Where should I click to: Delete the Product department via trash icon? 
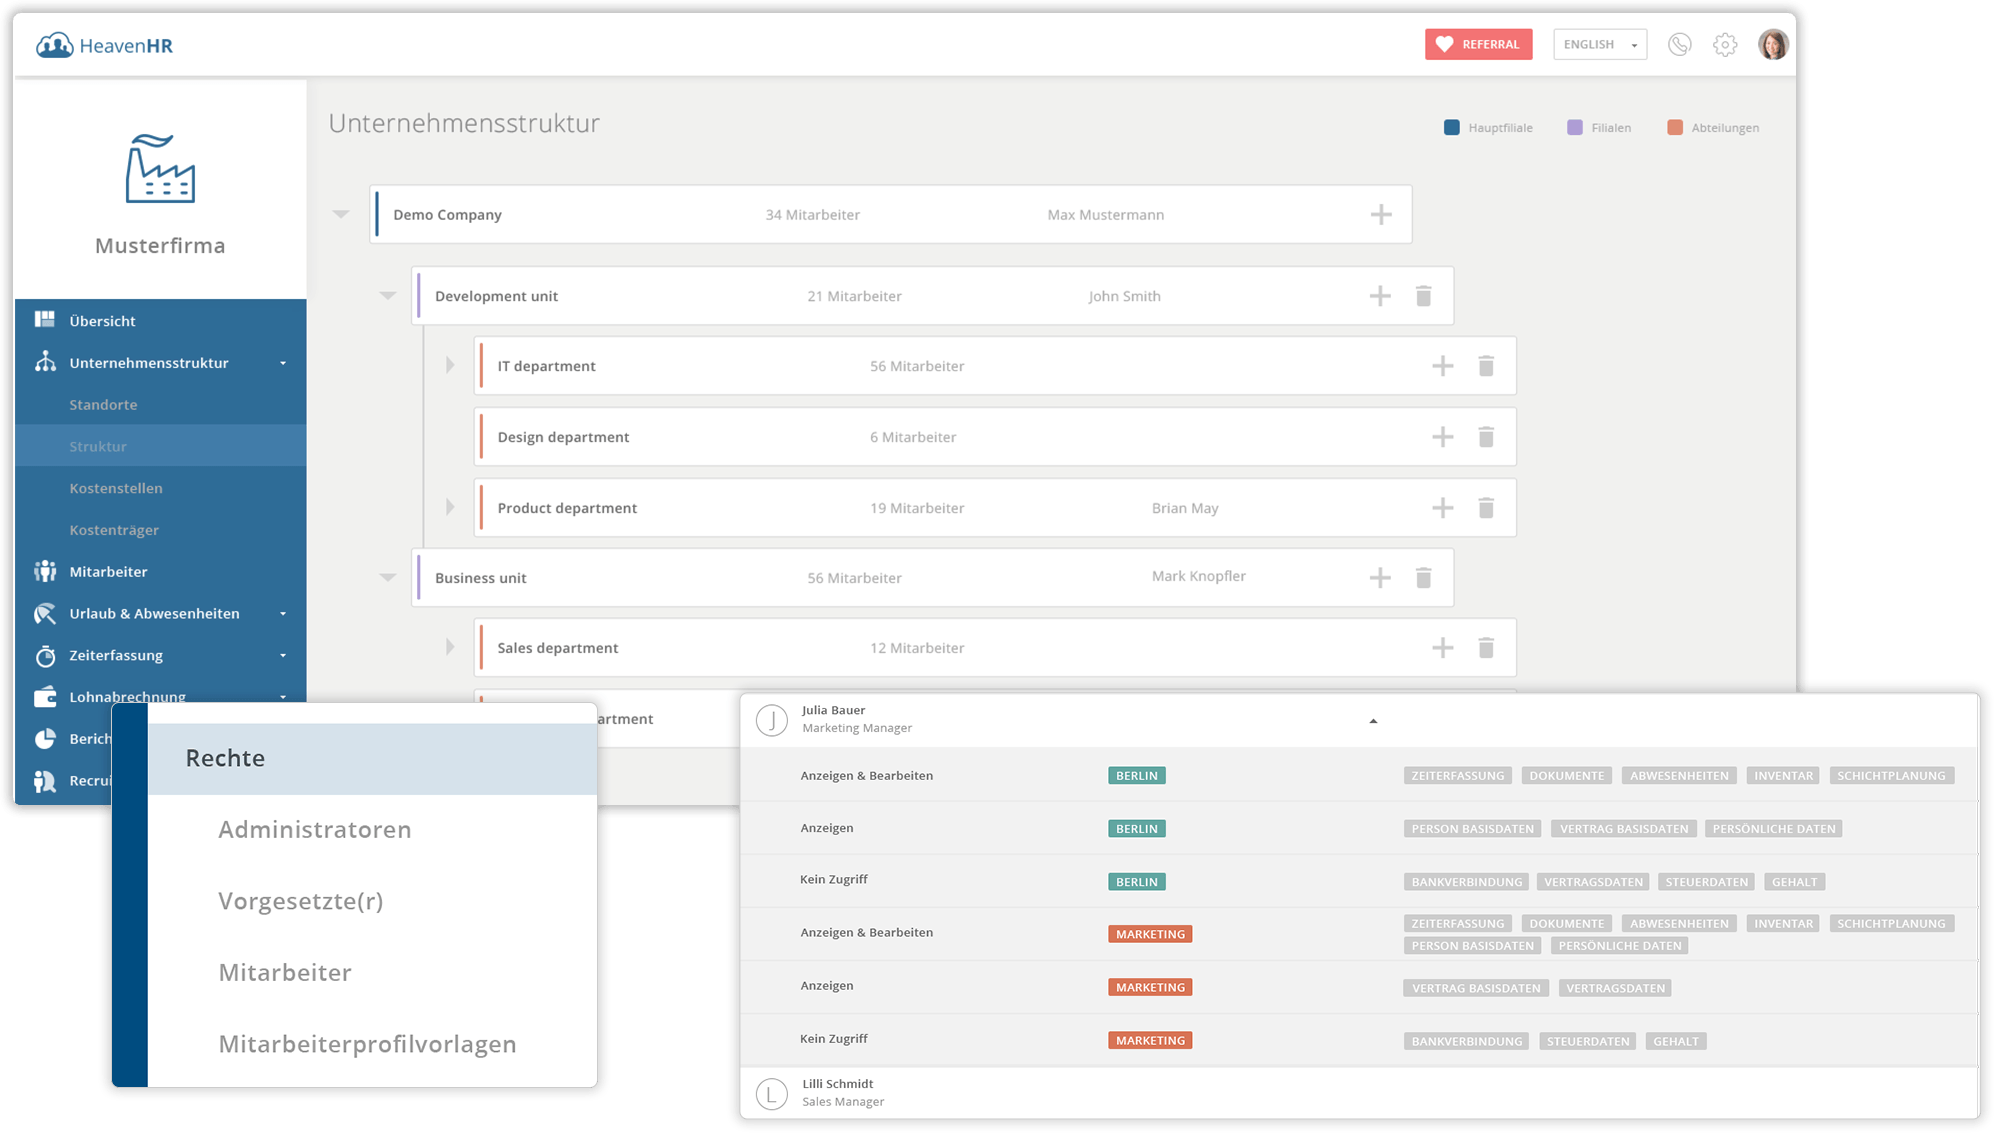pyautogui.click(x=1486, y=508)
